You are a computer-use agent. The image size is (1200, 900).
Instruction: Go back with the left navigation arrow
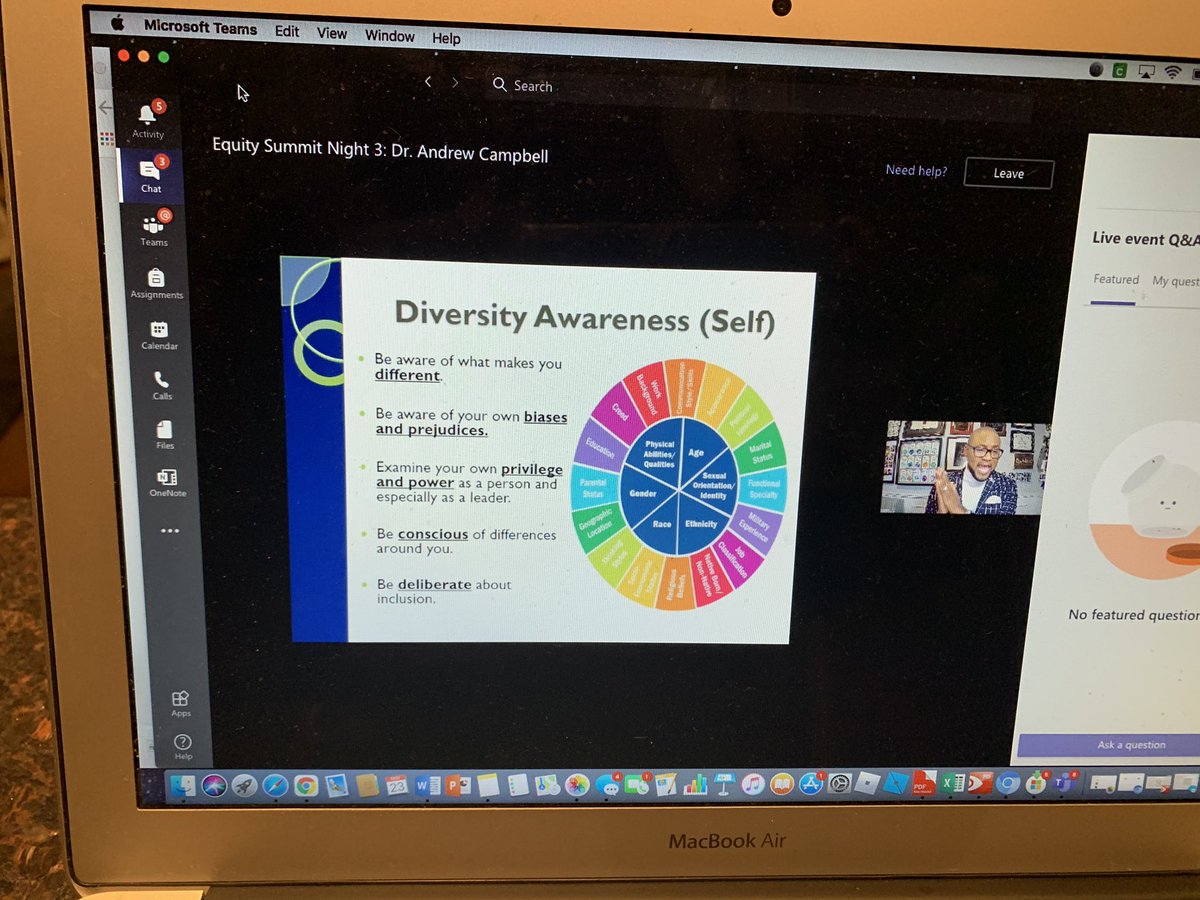[x=428, y=82]
